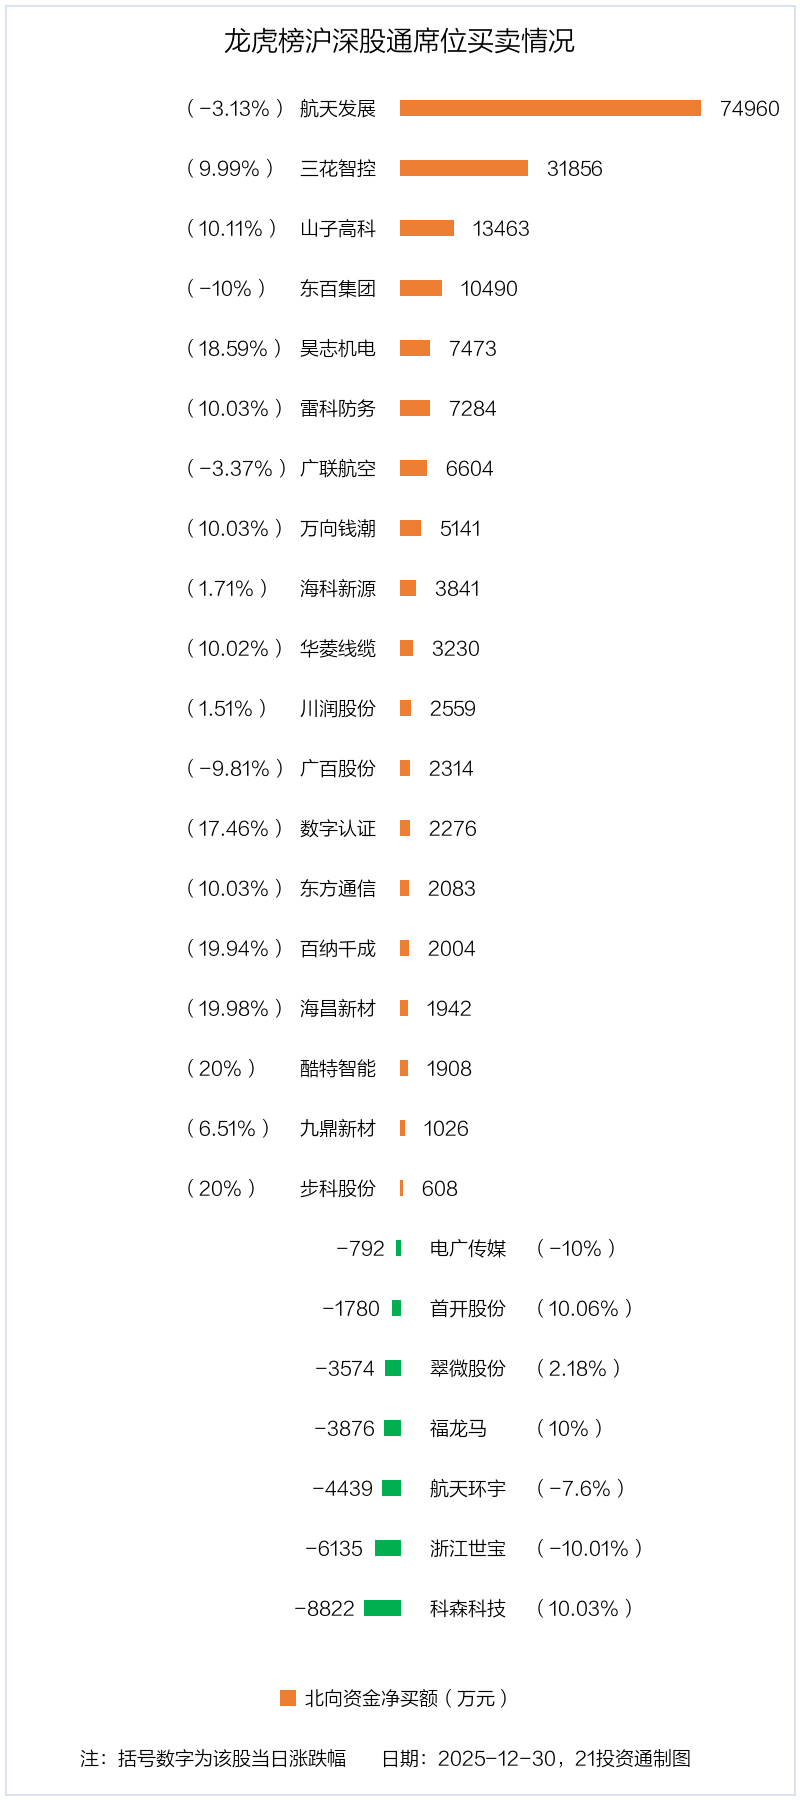The height and width of the screenshot is (1800, 800).
Task: Click the value -3876 beside 福龙马
Action: point(344,1429)
